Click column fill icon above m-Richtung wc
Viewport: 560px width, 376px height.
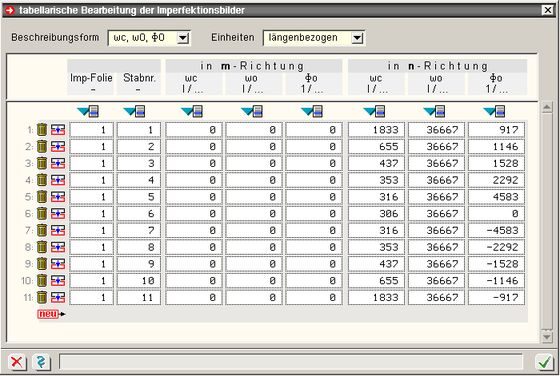click(x=192, y=111)
